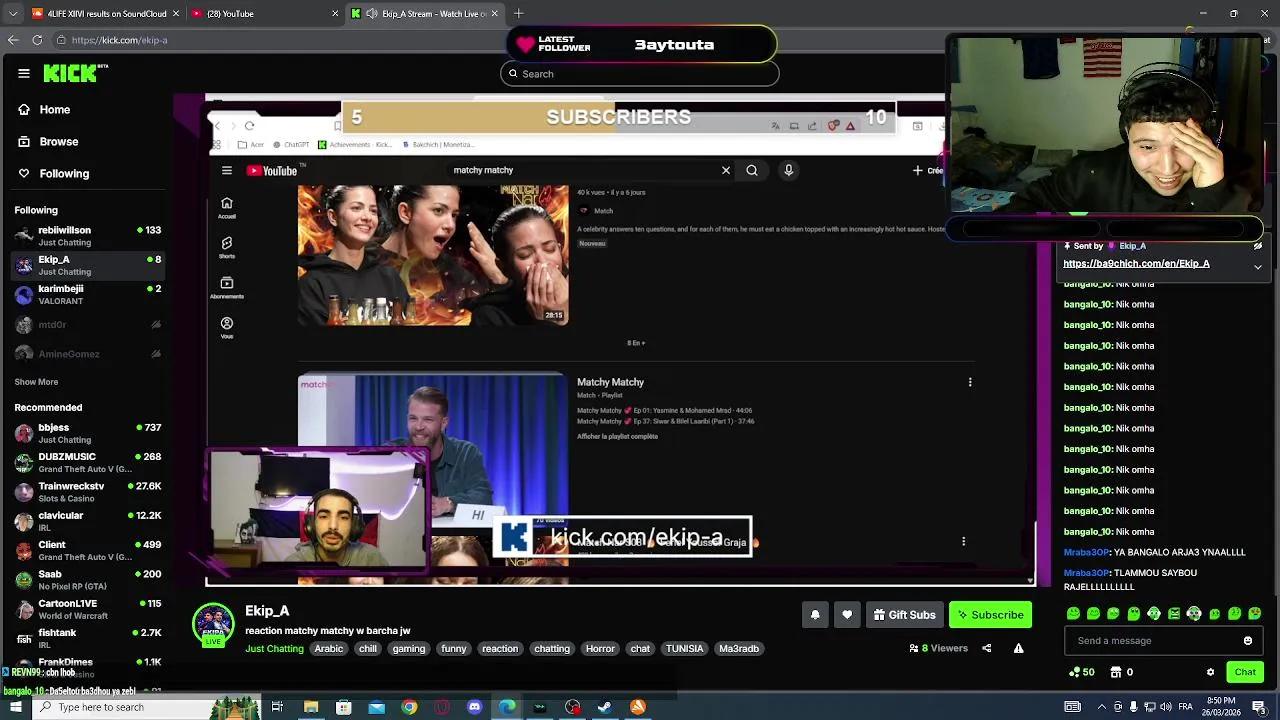Open fishtank recommended channel
The image size is (1280, 720).
click(88, 638)
